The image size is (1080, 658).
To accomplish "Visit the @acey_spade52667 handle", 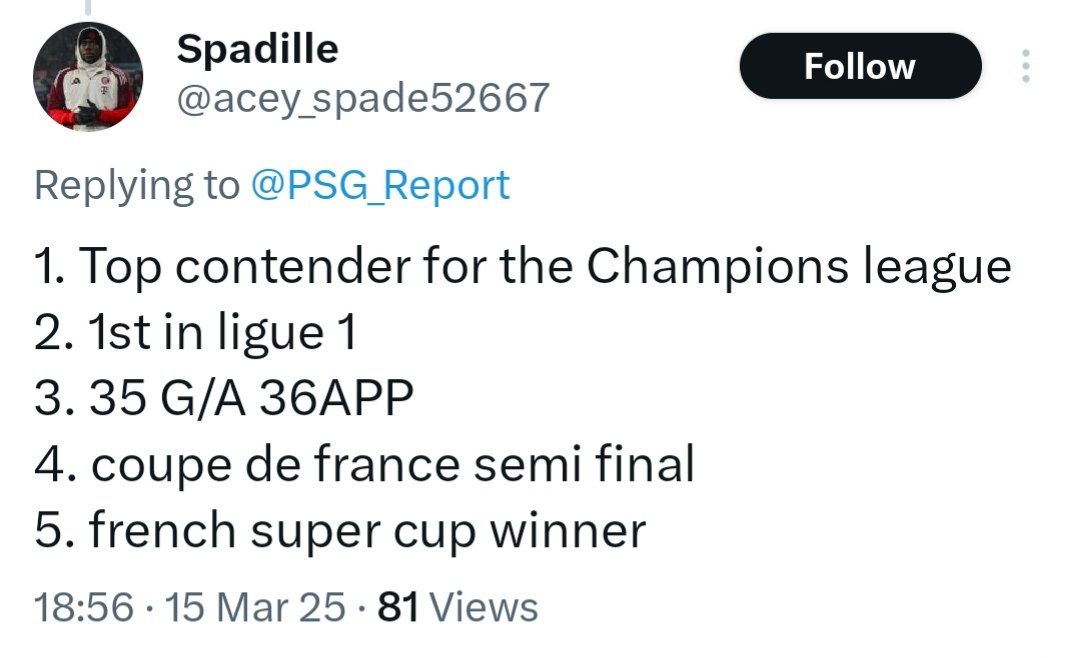I will (x=363, y=98).
